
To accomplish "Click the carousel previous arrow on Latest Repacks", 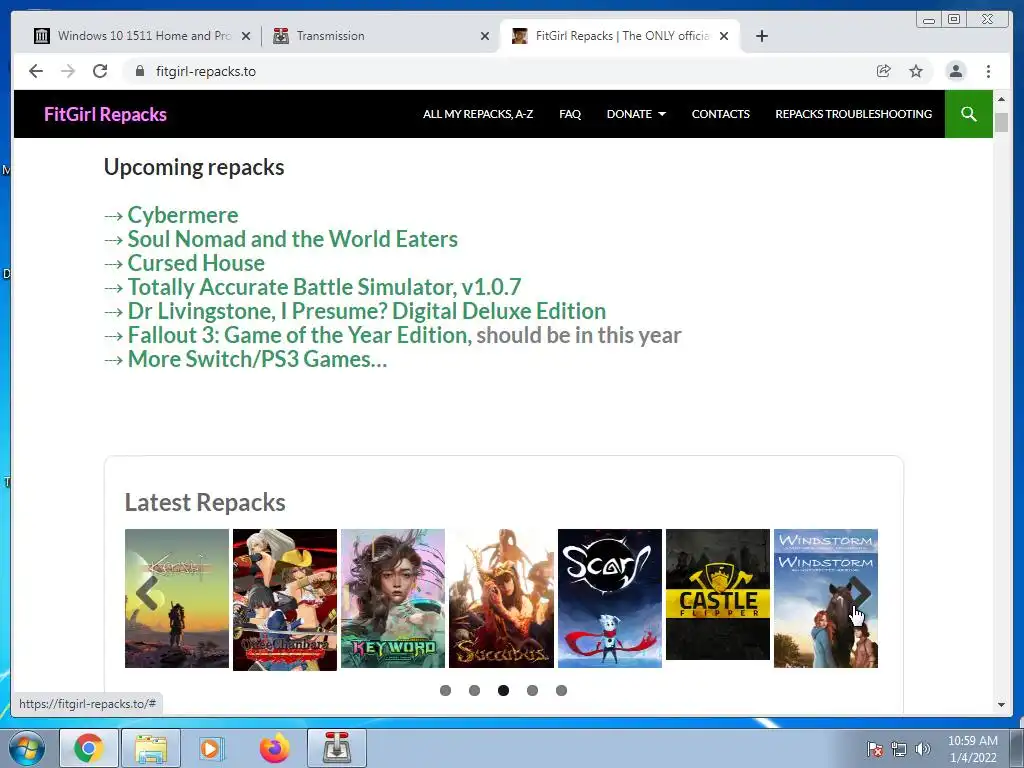I will [148, 594].
